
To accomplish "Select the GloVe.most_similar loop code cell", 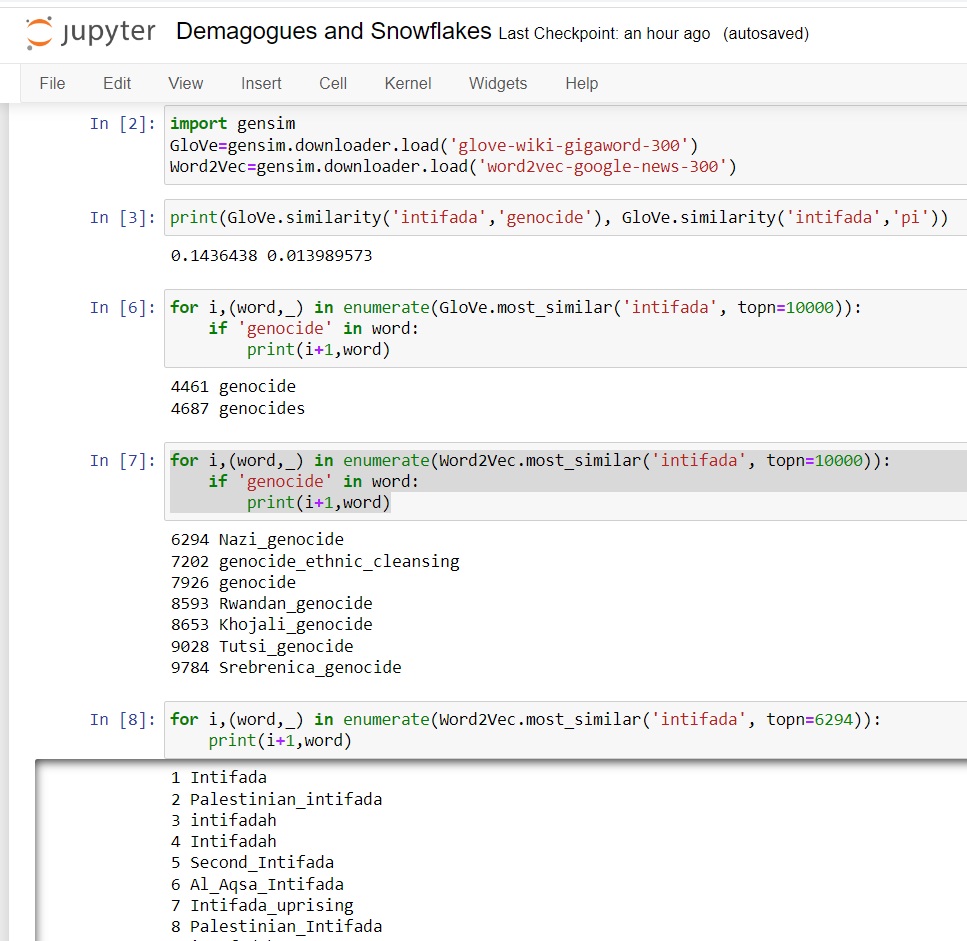I will (560, 329).
